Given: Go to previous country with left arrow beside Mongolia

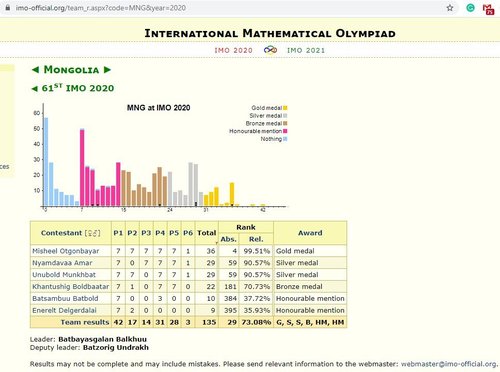Looking at the screenshot, I should click(35, 70).
